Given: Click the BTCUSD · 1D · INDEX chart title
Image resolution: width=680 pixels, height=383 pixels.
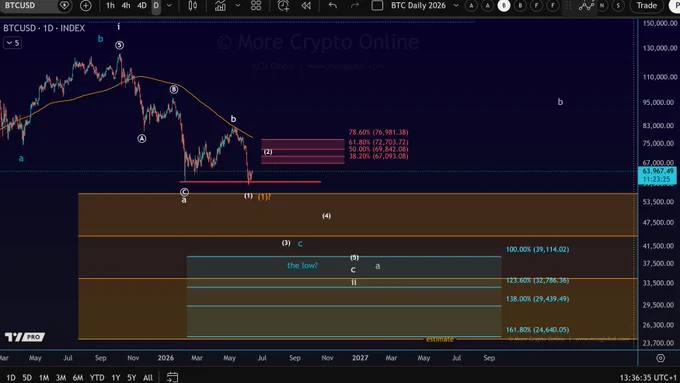Looking at the screenshot, I should (x=44, y=28).
